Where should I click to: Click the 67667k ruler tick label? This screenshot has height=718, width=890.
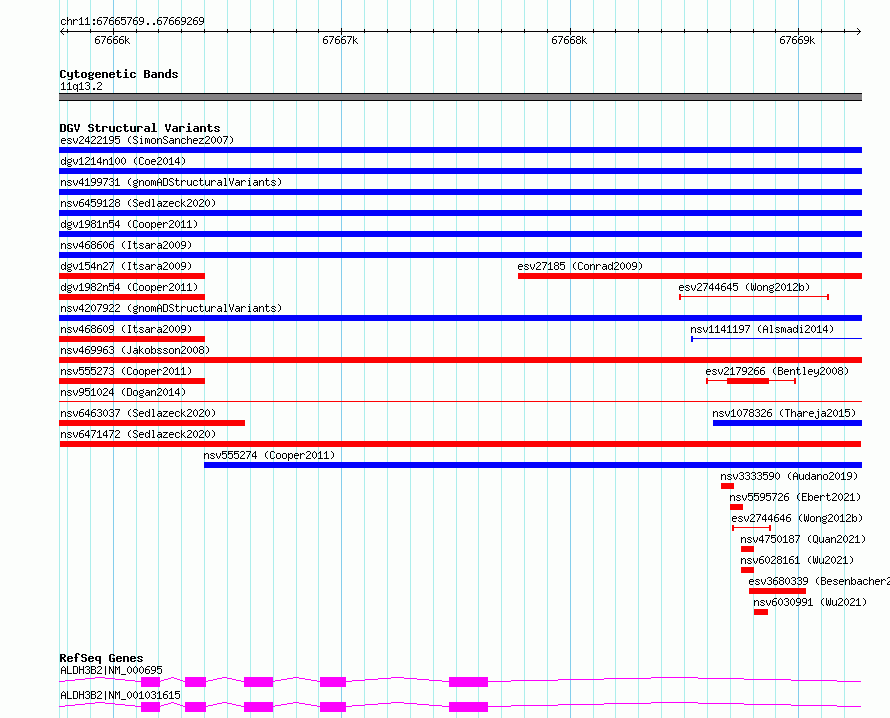pyautogui.click(x=340, y=40)
